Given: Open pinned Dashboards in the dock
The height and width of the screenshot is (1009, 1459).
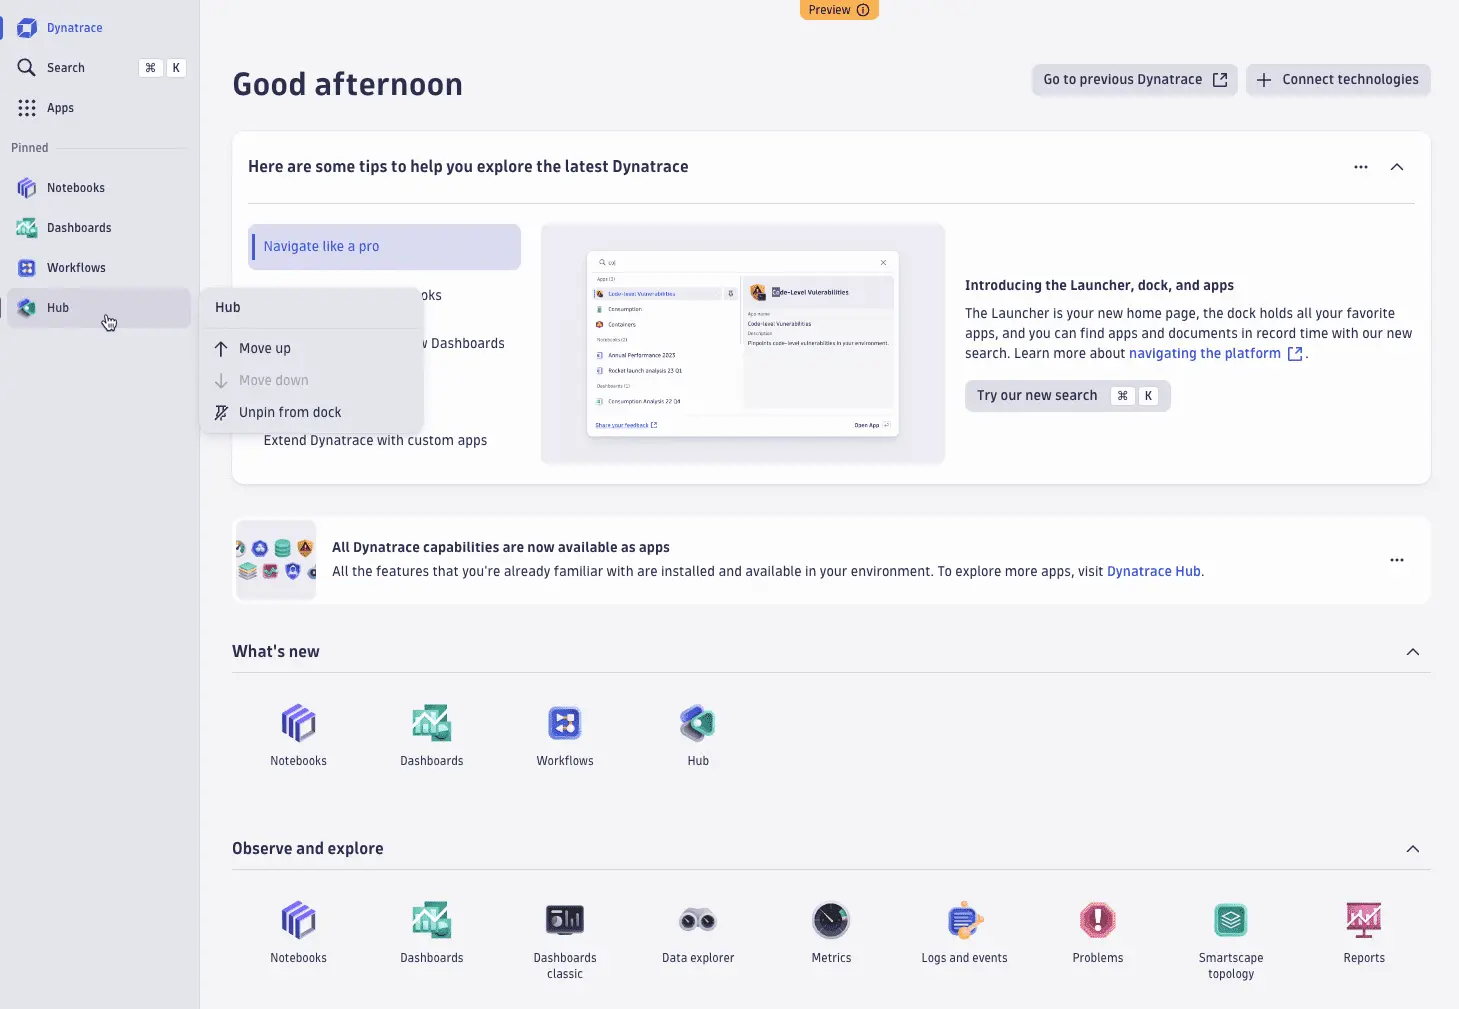Looking at the screenshot, I should (98, 228).
